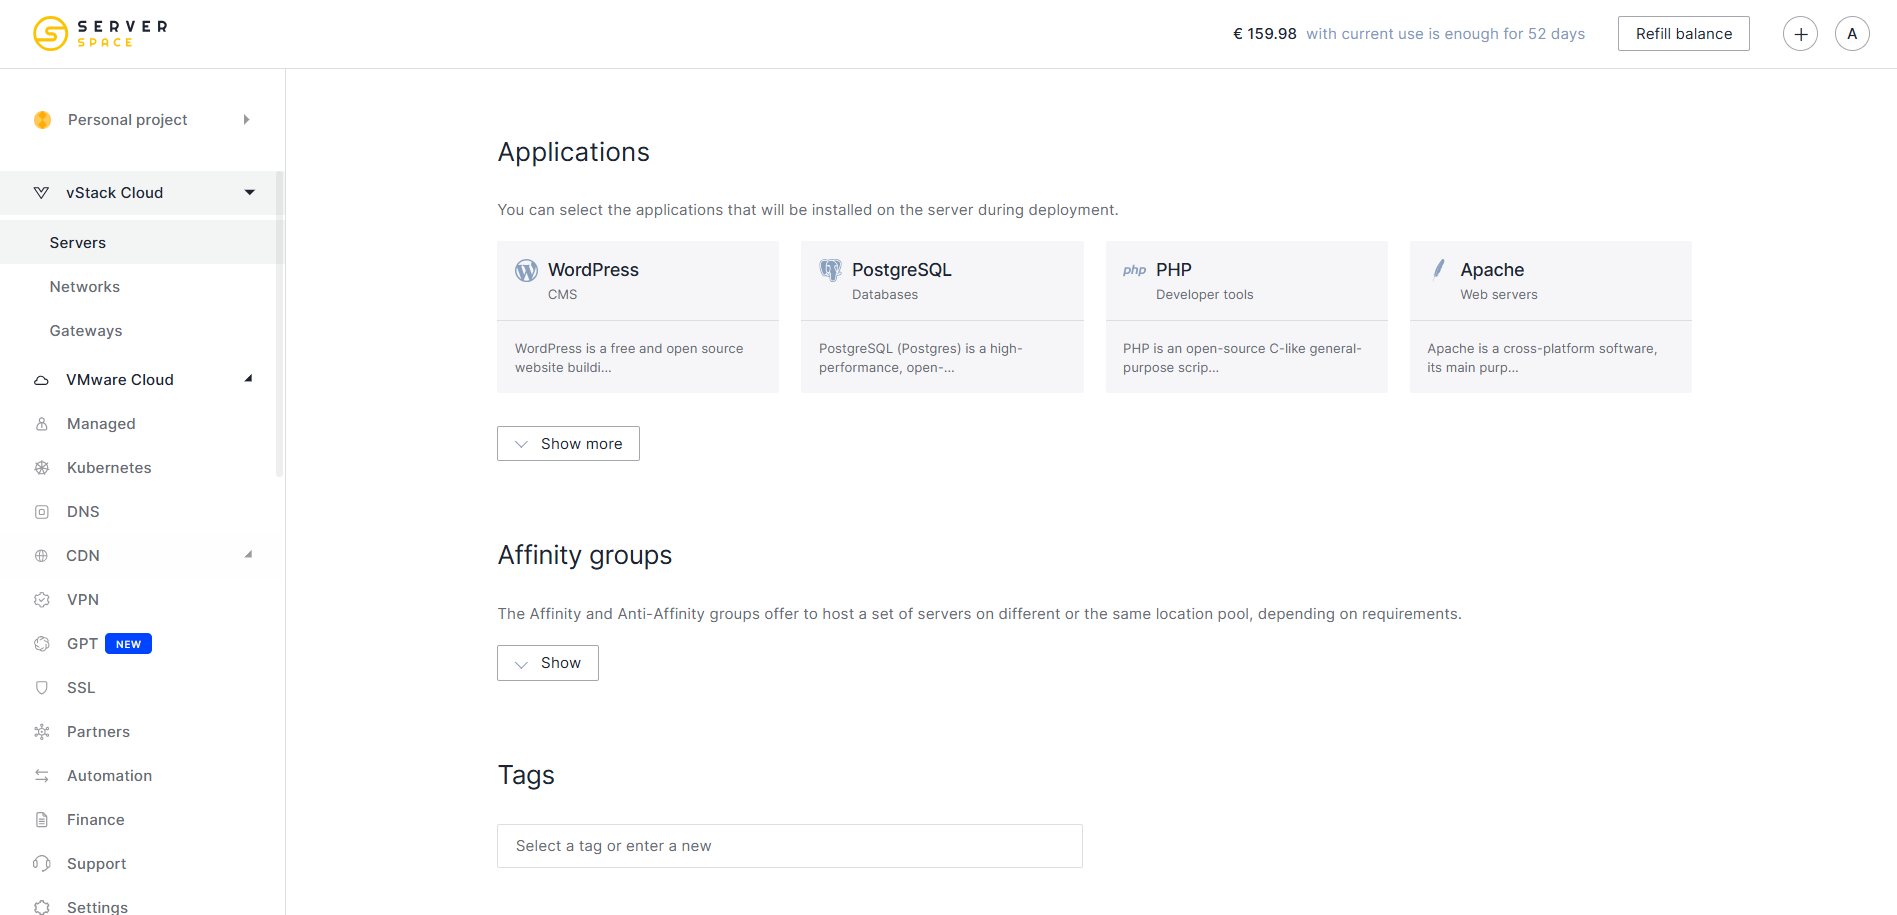Select the Apache application name
Image resolution: width=1897 pixels, height=915 pixels.
pos(1492,270)
